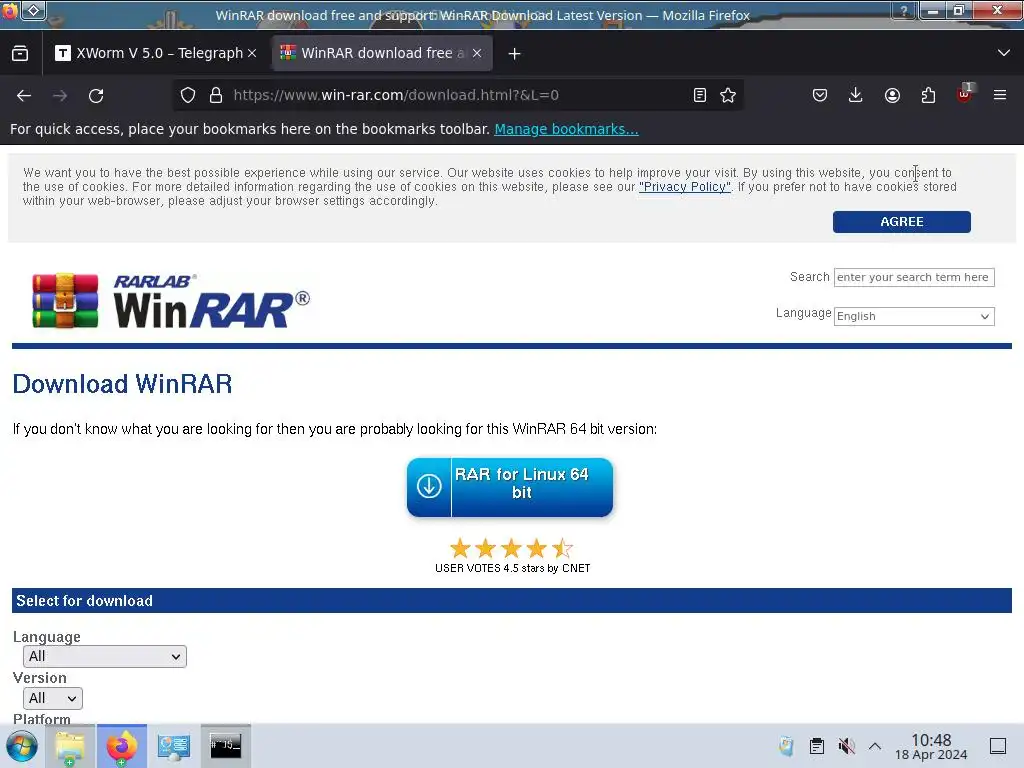Click the muted volume tray icon
This screenshot has width=1024, height=768.
pyautogui.click(x=846, y=746)
